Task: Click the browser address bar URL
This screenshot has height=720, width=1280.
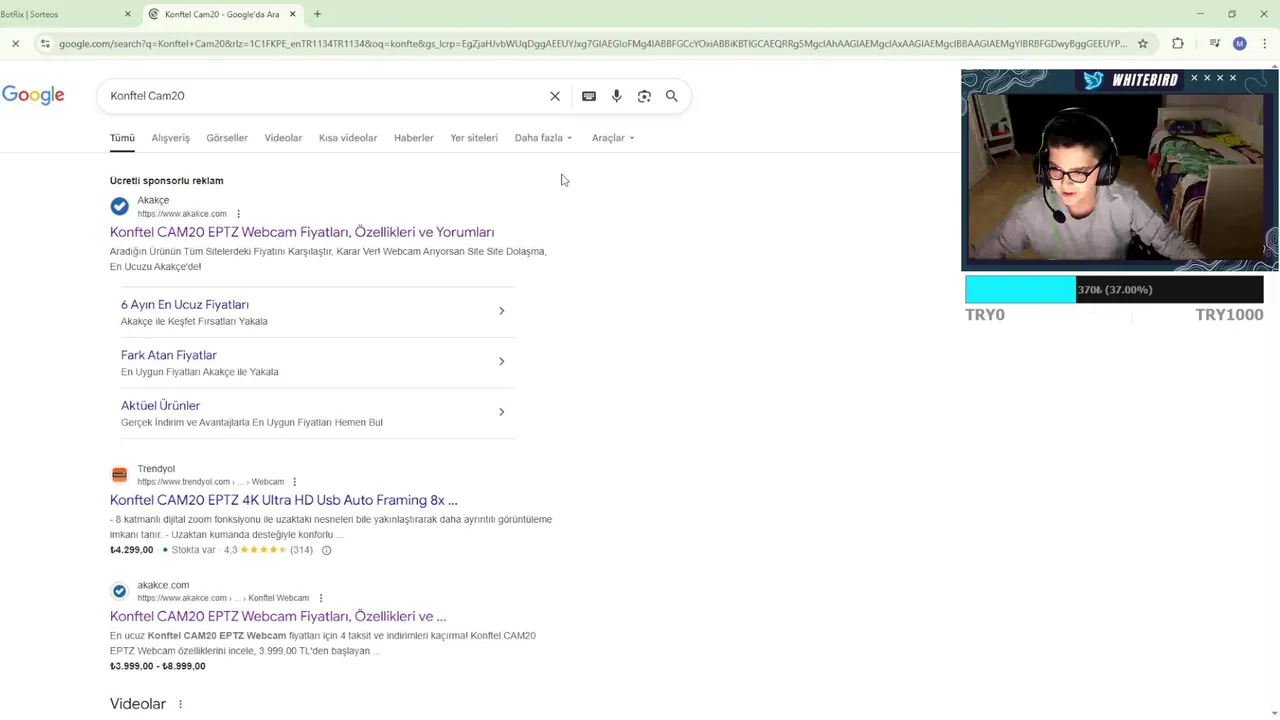Action: 592,43
